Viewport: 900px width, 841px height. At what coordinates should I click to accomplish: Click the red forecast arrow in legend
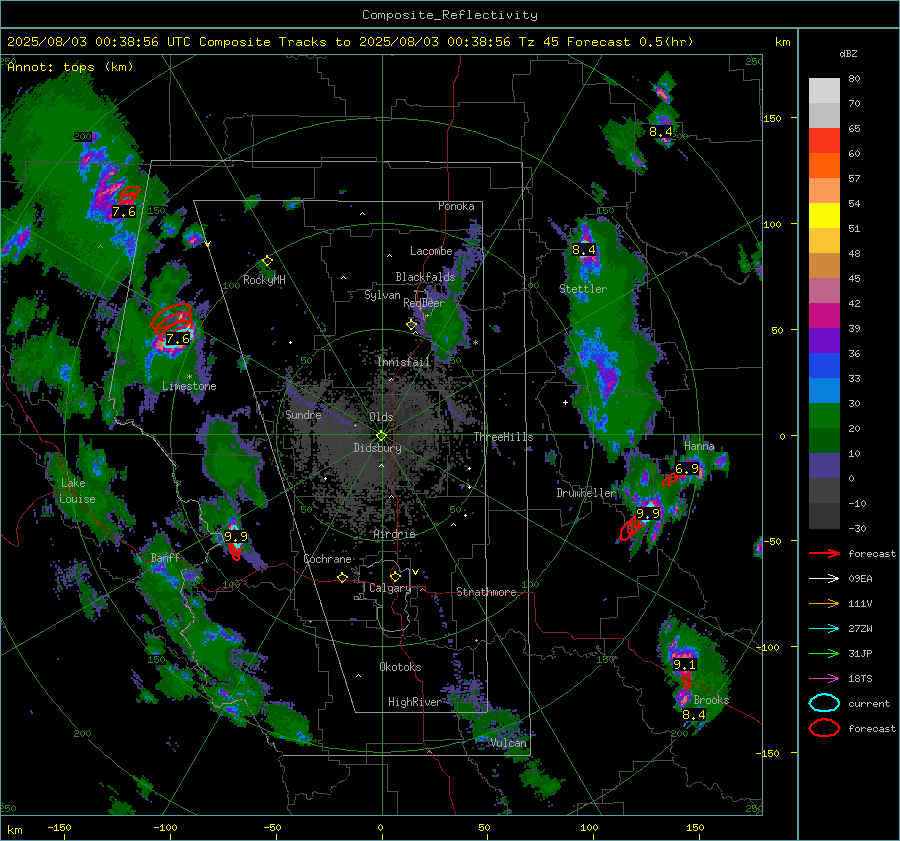[x=824, y=553]
